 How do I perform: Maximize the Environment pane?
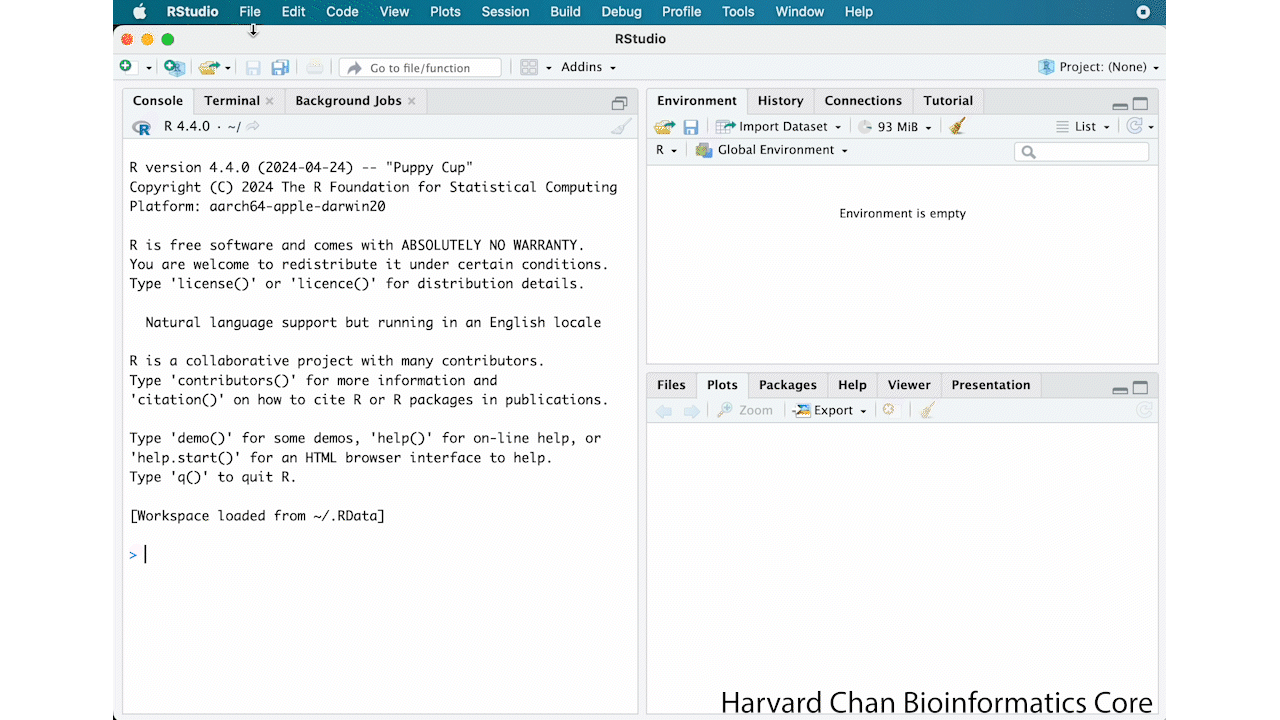[1140, 103]
